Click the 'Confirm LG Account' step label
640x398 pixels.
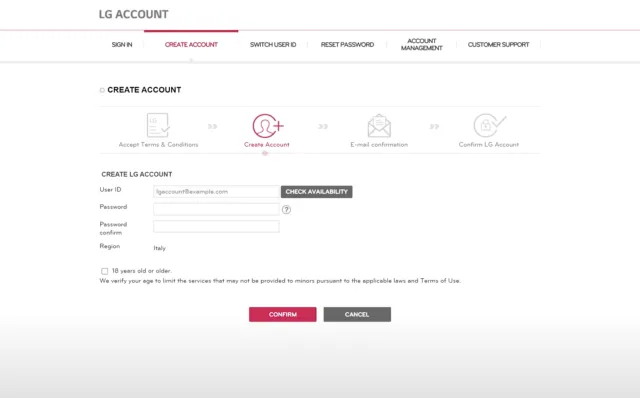coord(489,145)
